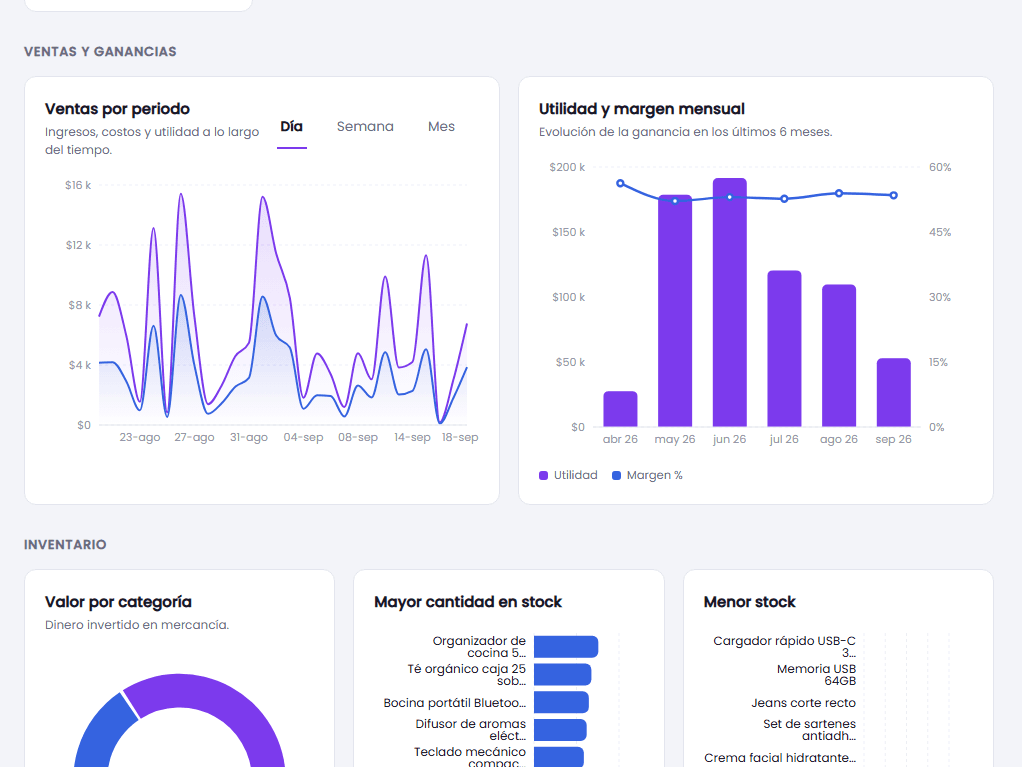Select the ago 26 utility bar
This screenshot has width=1022, height=767.
click(x=839, y=356)
